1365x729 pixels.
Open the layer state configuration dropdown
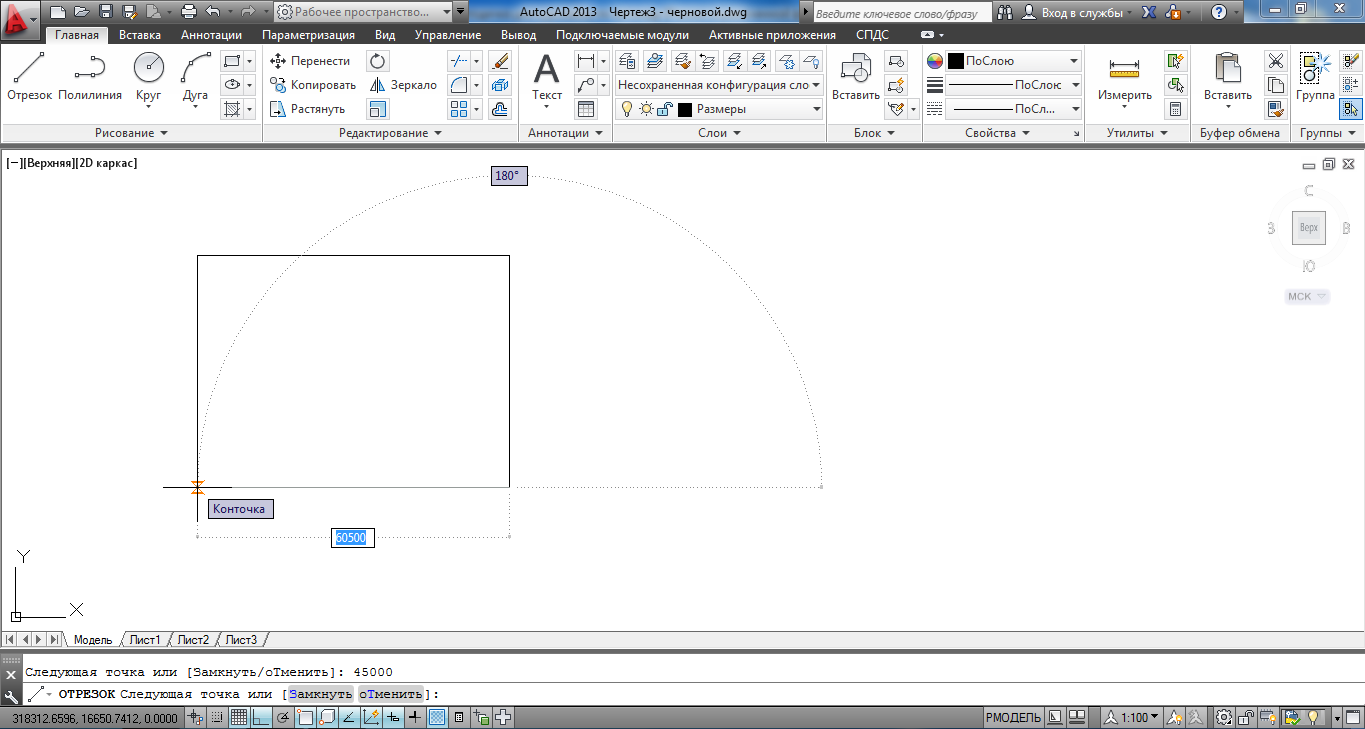(x=719, y=85)
